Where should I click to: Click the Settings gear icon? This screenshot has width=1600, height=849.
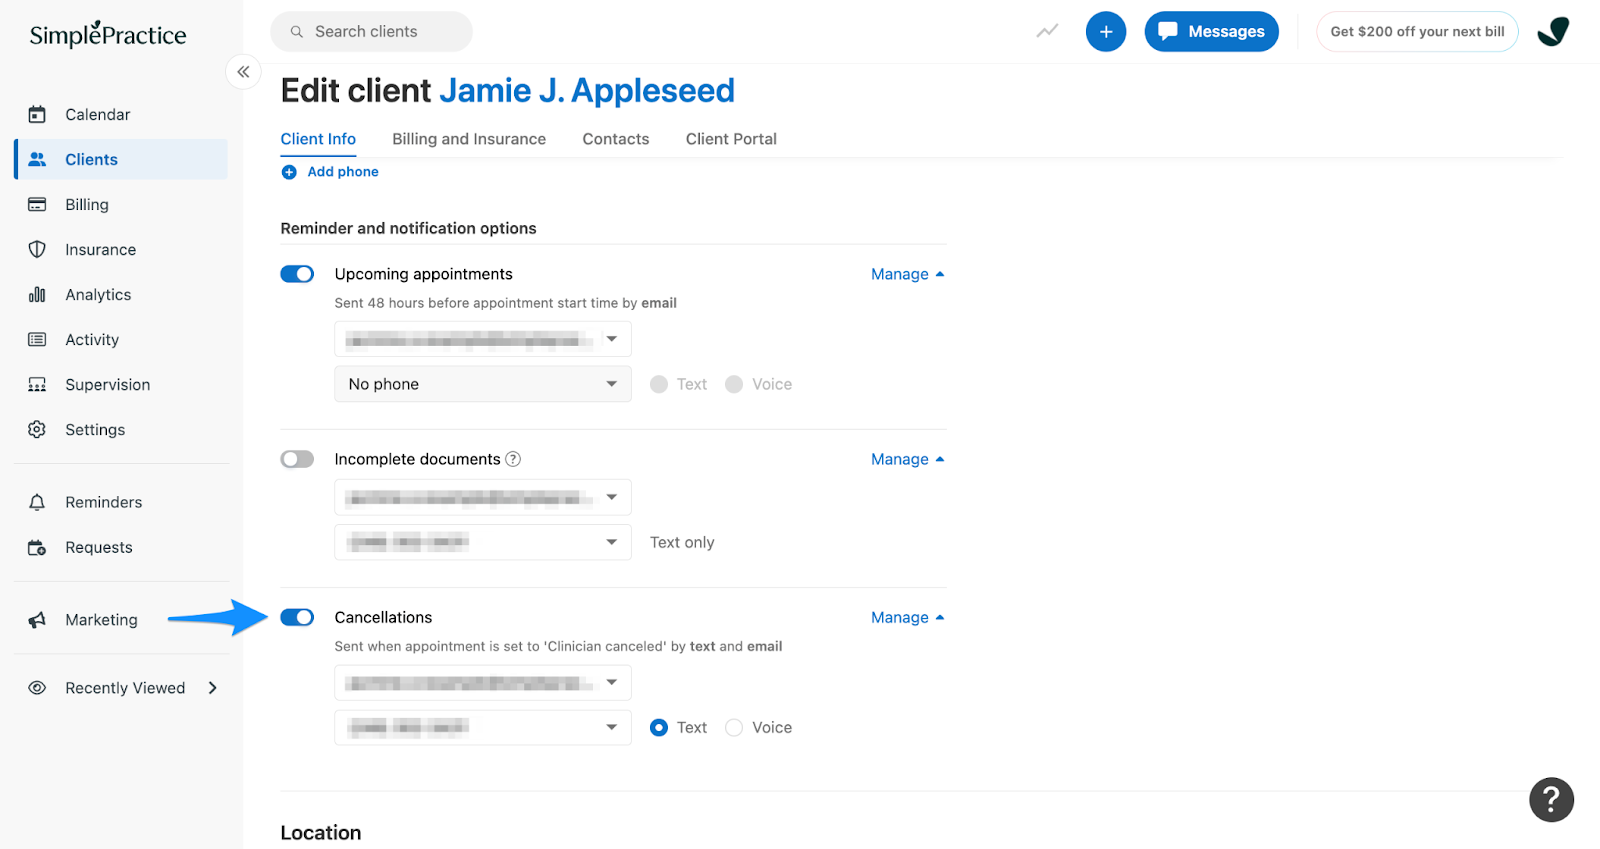[37, 429]
